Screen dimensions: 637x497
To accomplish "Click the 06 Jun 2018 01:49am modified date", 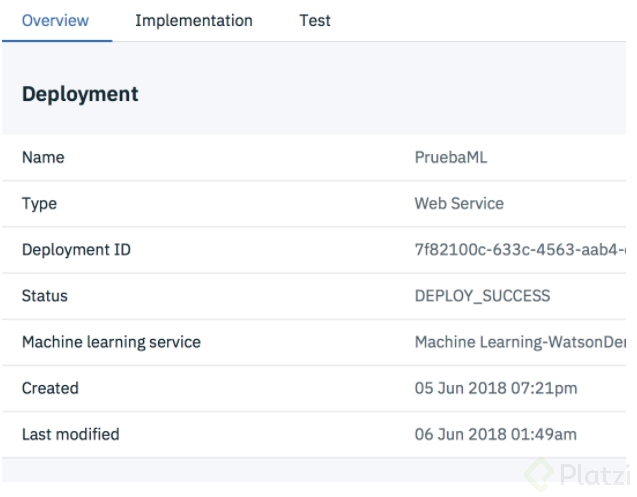I will 495,434.
